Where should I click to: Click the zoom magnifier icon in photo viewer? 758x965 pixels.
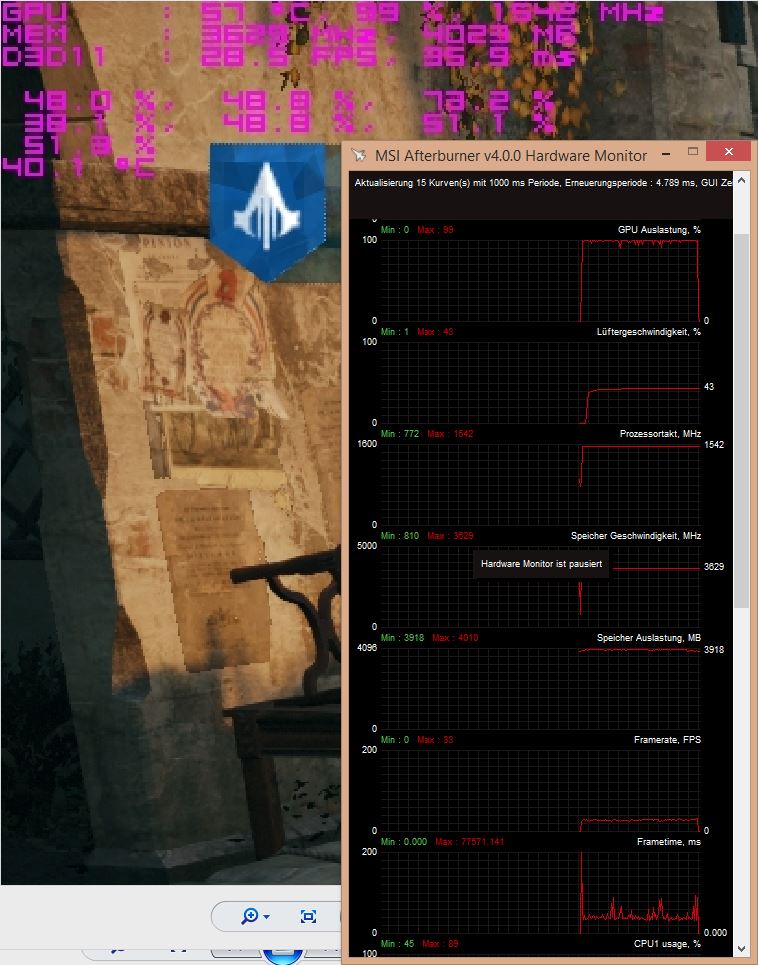coord(249,917)
